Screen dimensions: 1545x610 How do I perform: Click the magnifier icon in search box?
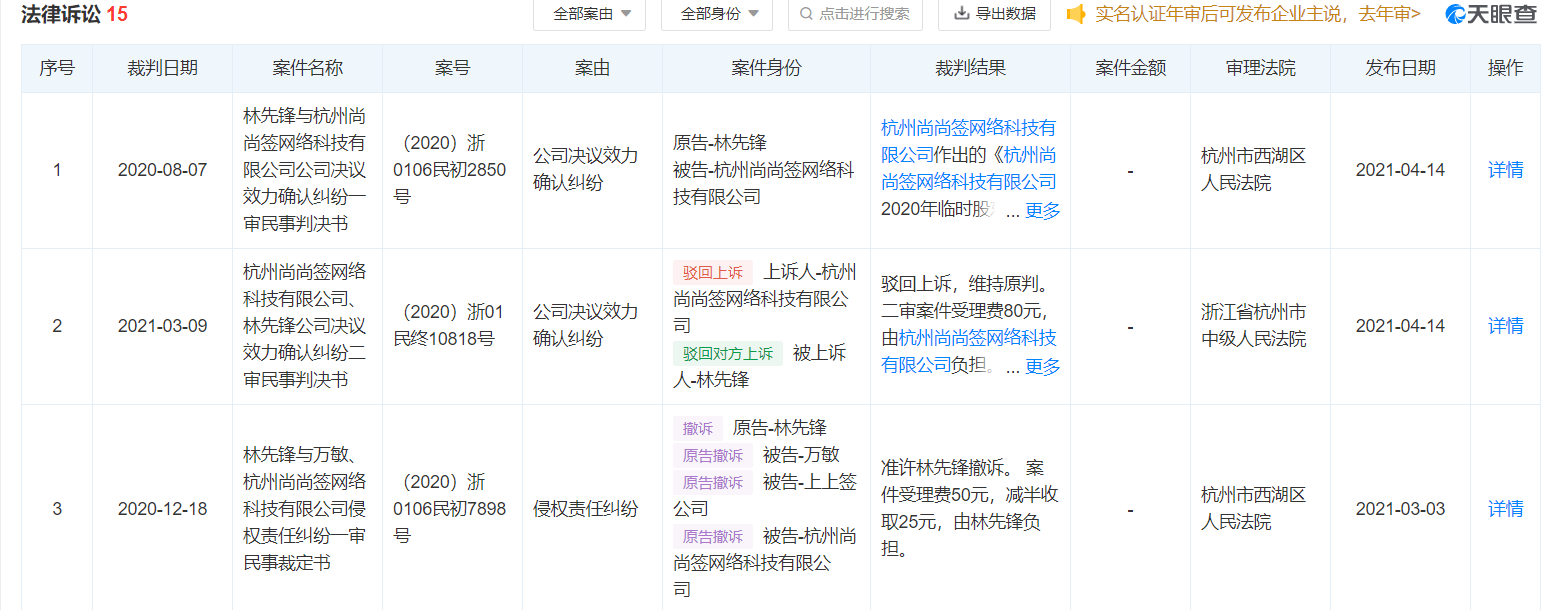pyautogui.click(x=806, y=14)
